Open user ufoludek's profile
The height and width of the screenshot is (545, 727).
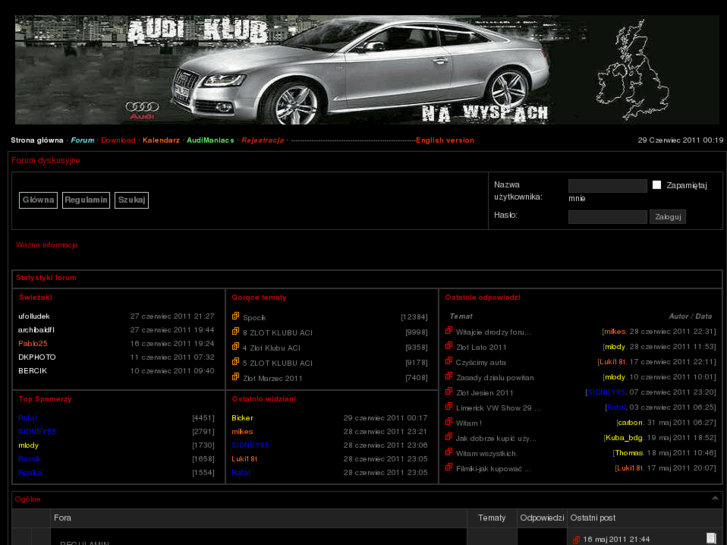click(34, 316)
